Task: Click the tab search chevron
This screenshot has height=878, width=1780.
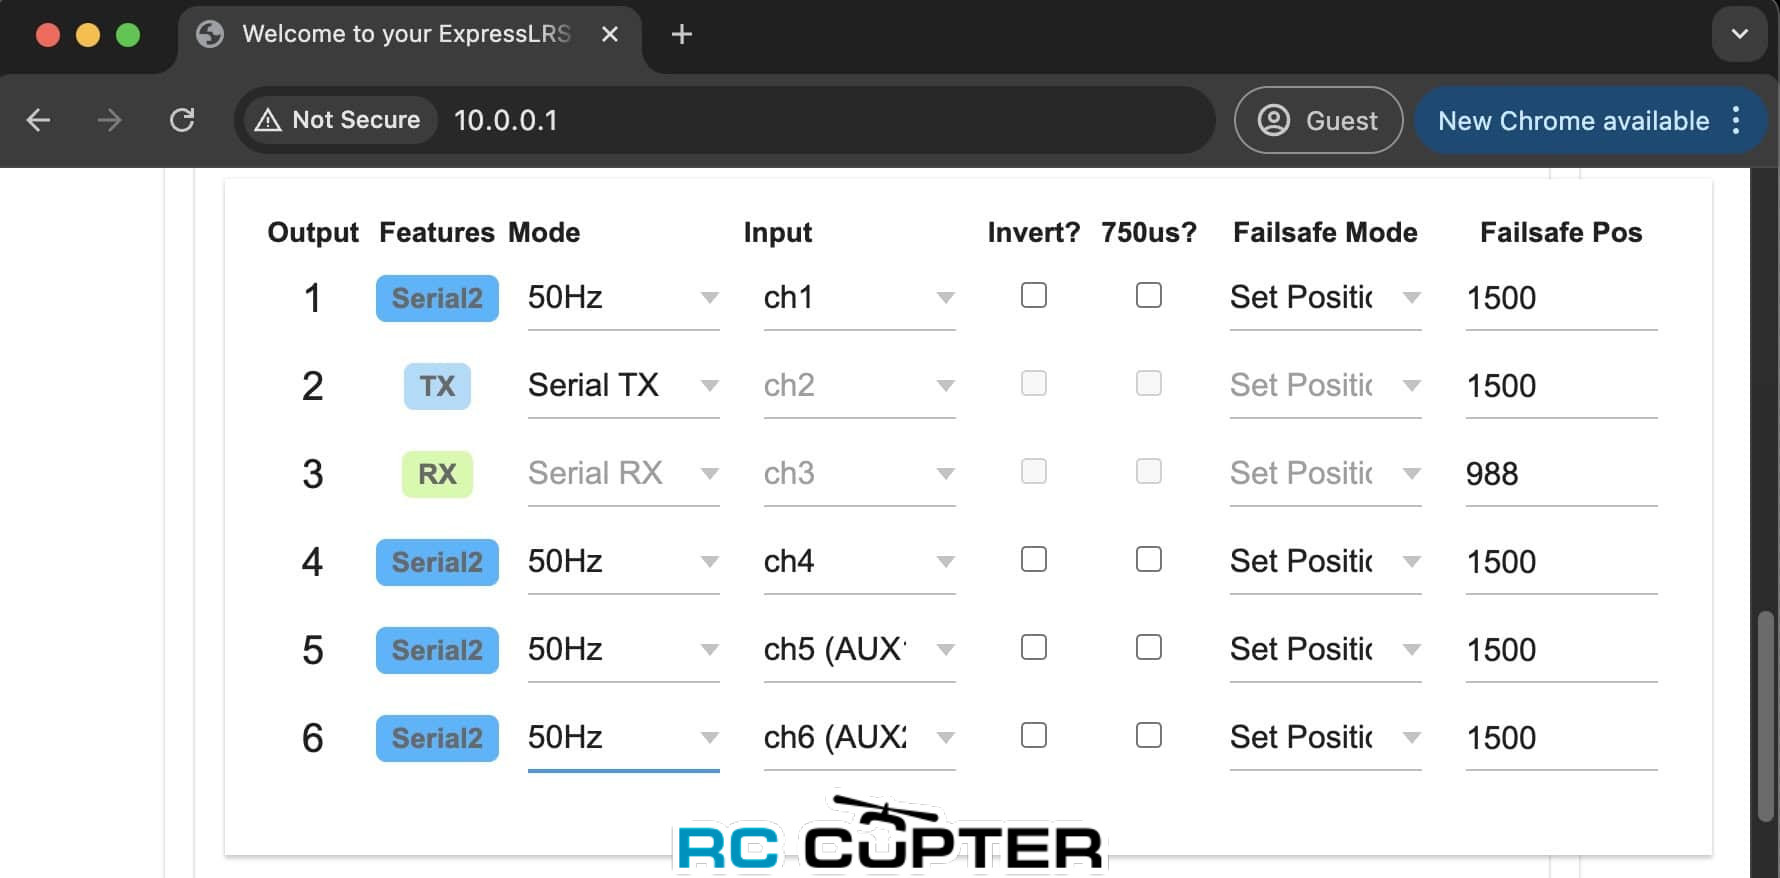Action: point(1740,34)
